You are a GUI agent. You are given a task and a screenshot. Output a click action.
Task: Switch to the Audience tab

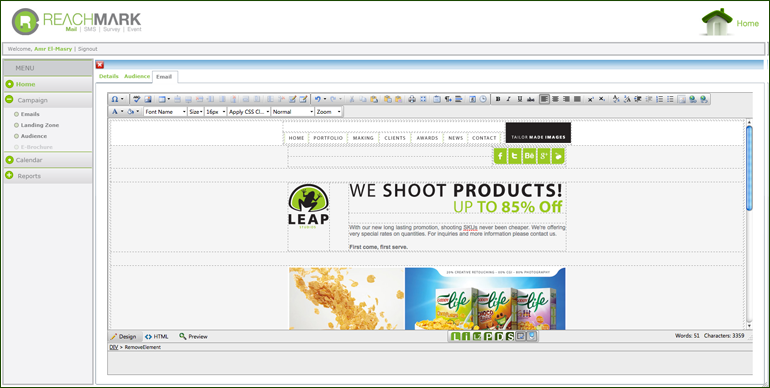(137, 76)
